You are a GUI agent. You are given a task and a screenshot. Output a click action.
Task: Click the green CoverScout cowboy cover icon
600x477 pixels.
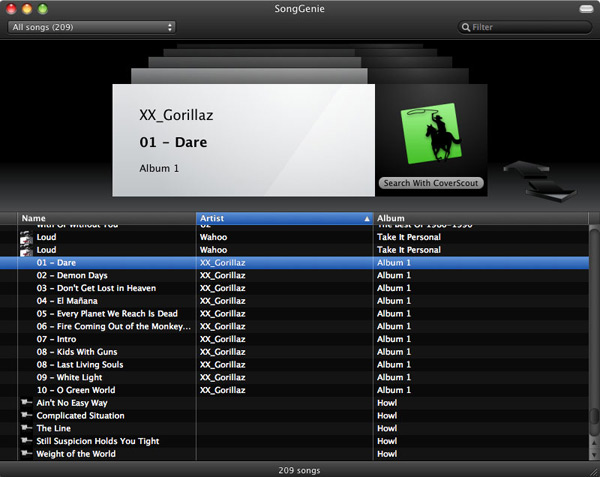click(x=430, y=133)
